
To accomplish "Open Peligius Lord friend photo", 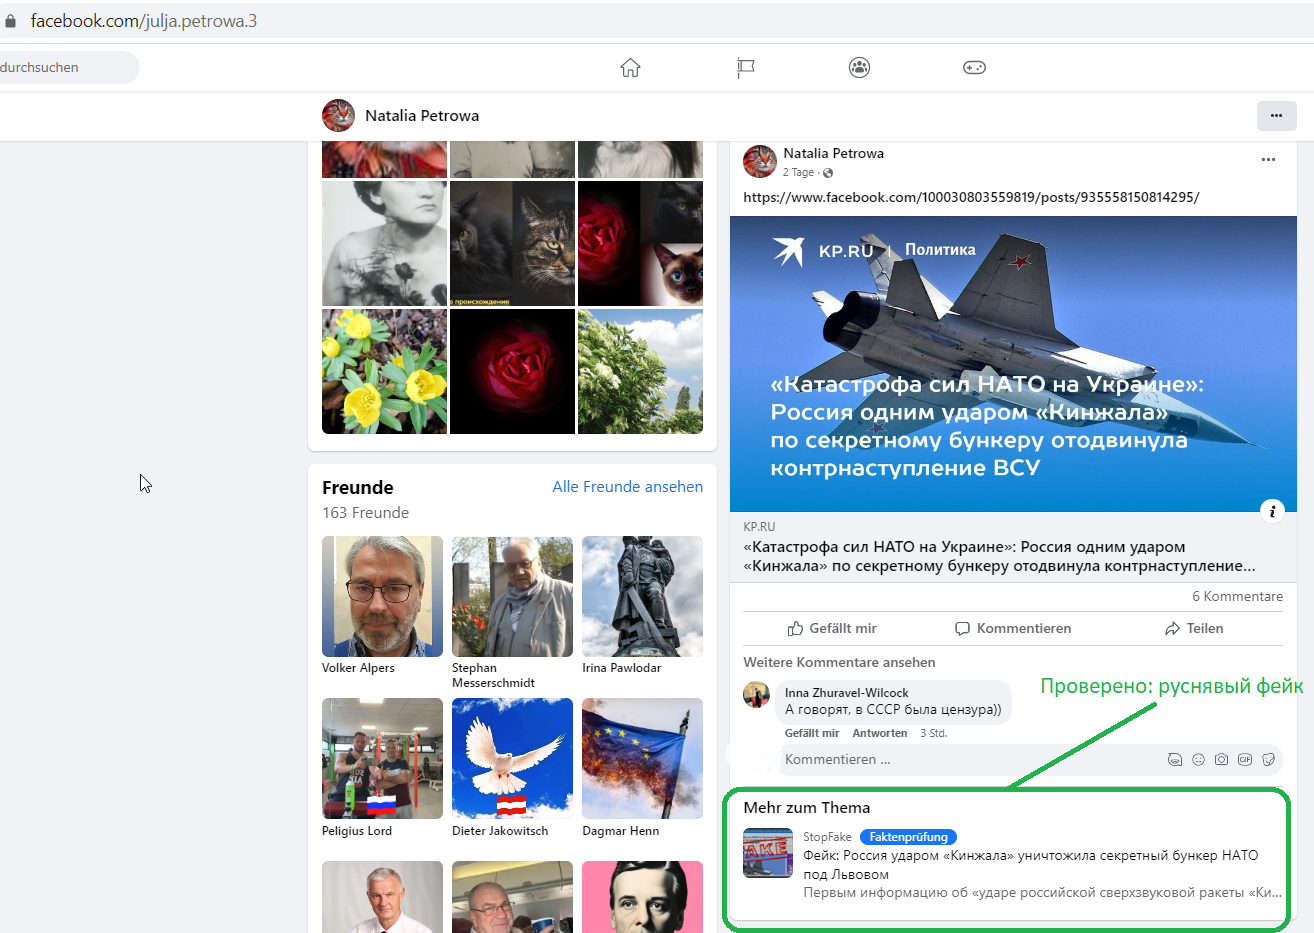I will click(x=382, y=759).
